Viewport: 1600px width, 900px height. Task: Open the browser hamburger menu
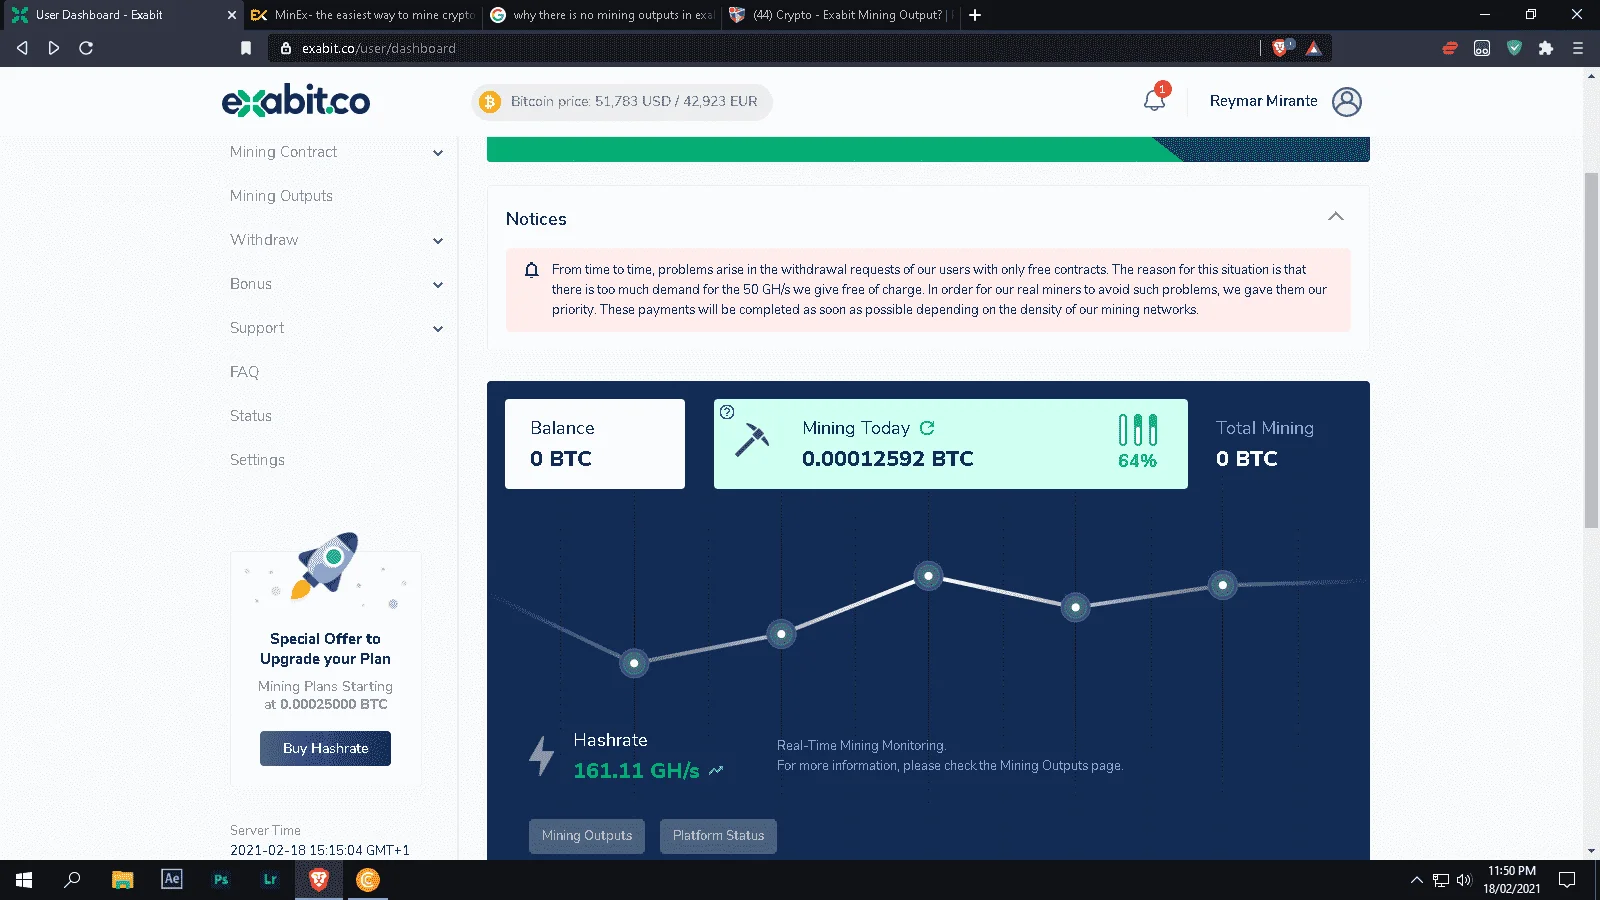1578,48
